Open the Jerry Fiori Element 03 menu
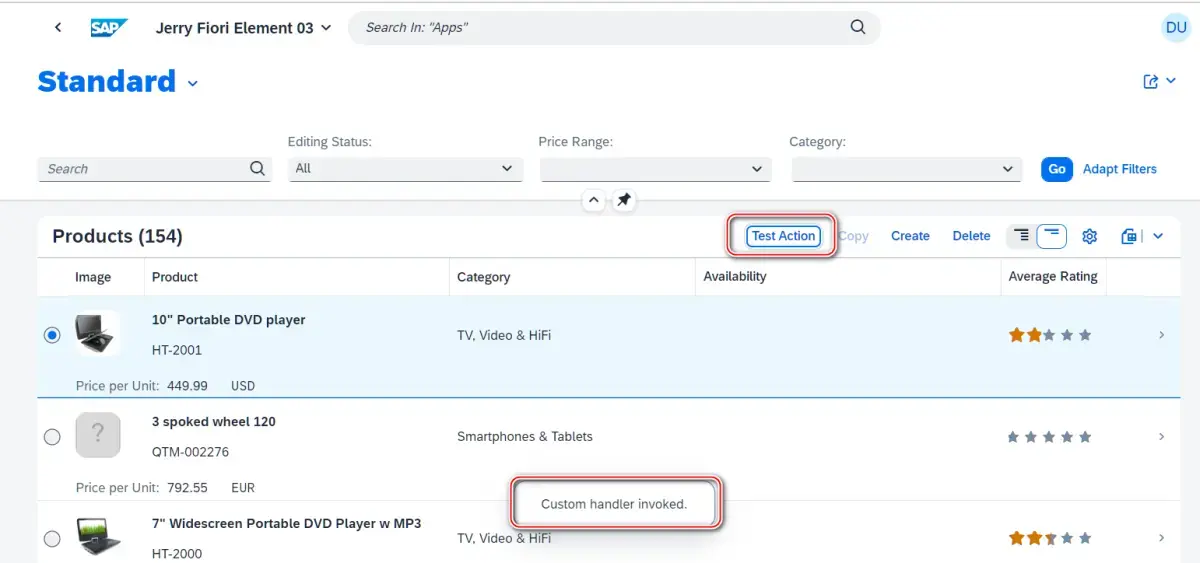 click(x=243, y=28)
